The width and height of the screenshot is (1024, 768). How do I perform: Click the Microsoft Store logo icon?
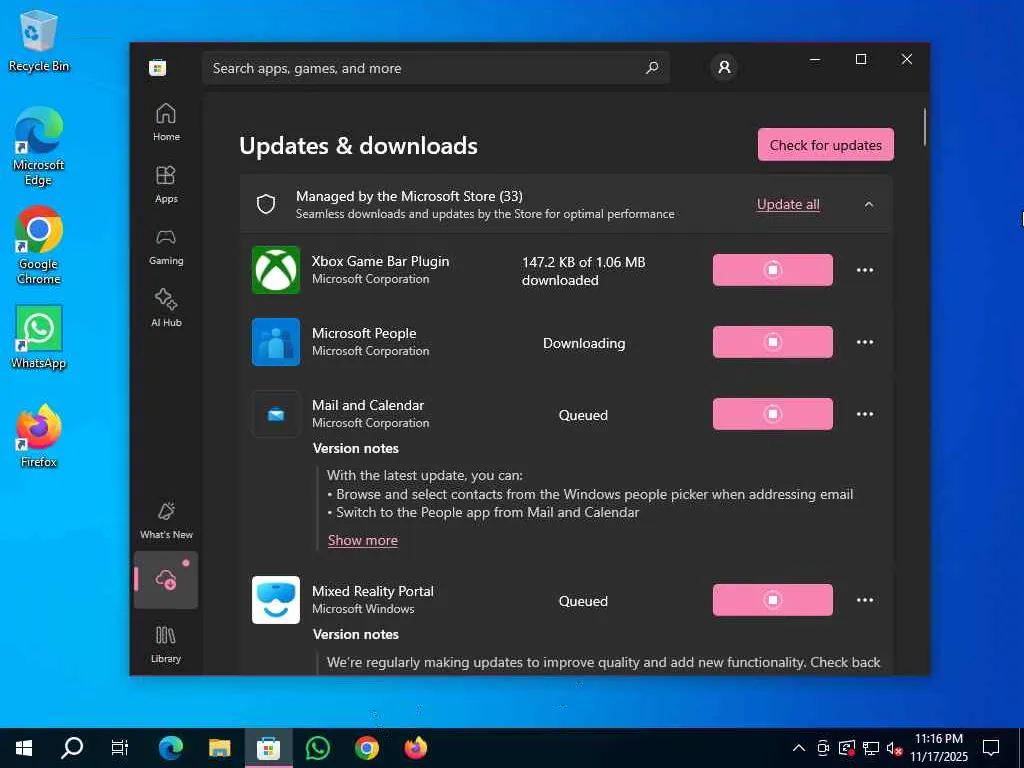(x=157, y=68)
